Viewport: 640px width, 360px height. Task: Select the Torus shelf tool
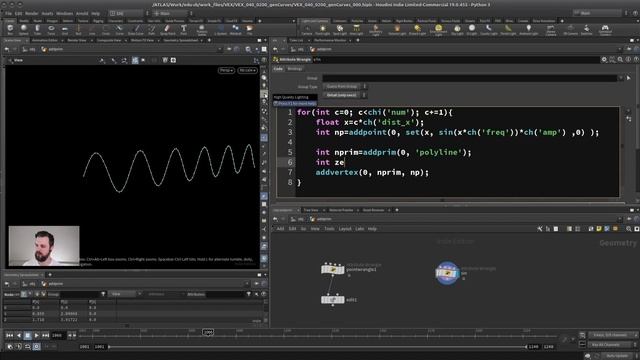tap(51, 29)
